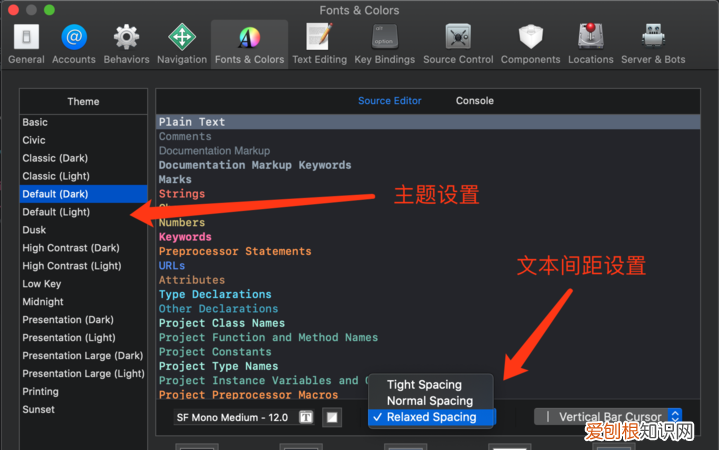The image size is (719, 450).
Task: Open the Behaviors gear pane
Action: 127,44
